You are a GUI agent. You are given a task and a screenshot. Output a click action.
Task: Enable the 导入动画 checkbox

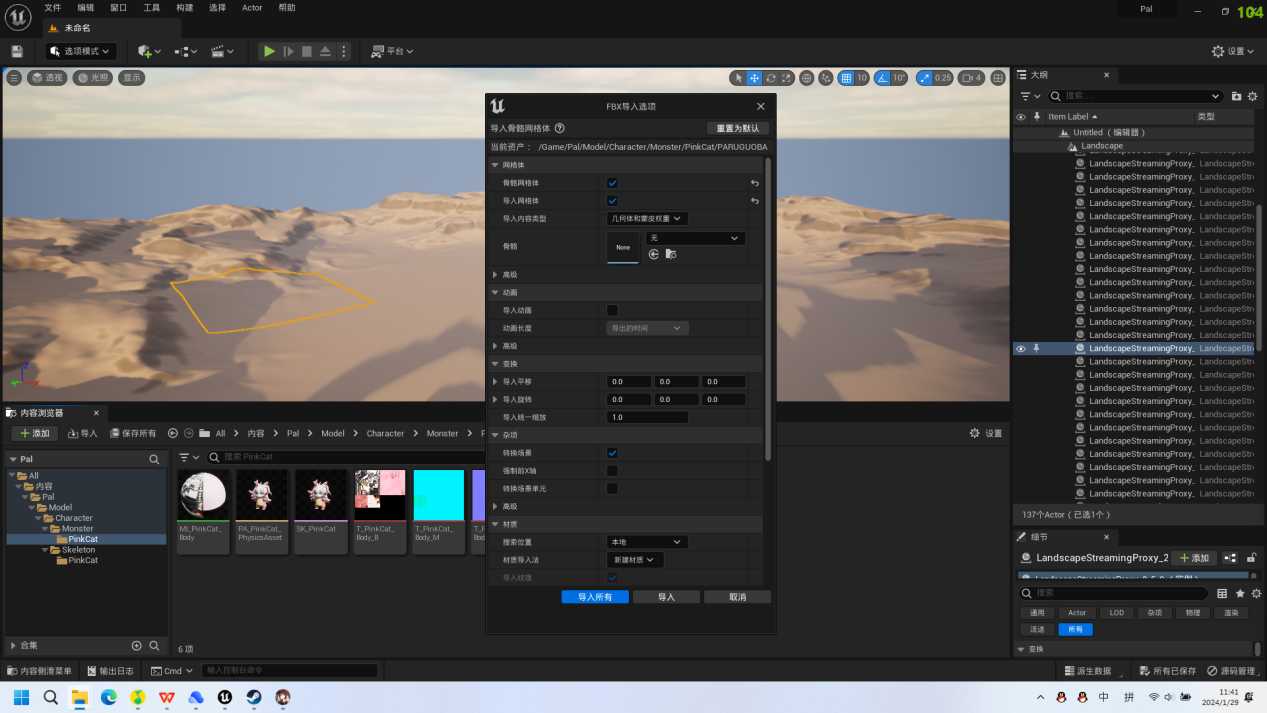click(x=612, y=310)
